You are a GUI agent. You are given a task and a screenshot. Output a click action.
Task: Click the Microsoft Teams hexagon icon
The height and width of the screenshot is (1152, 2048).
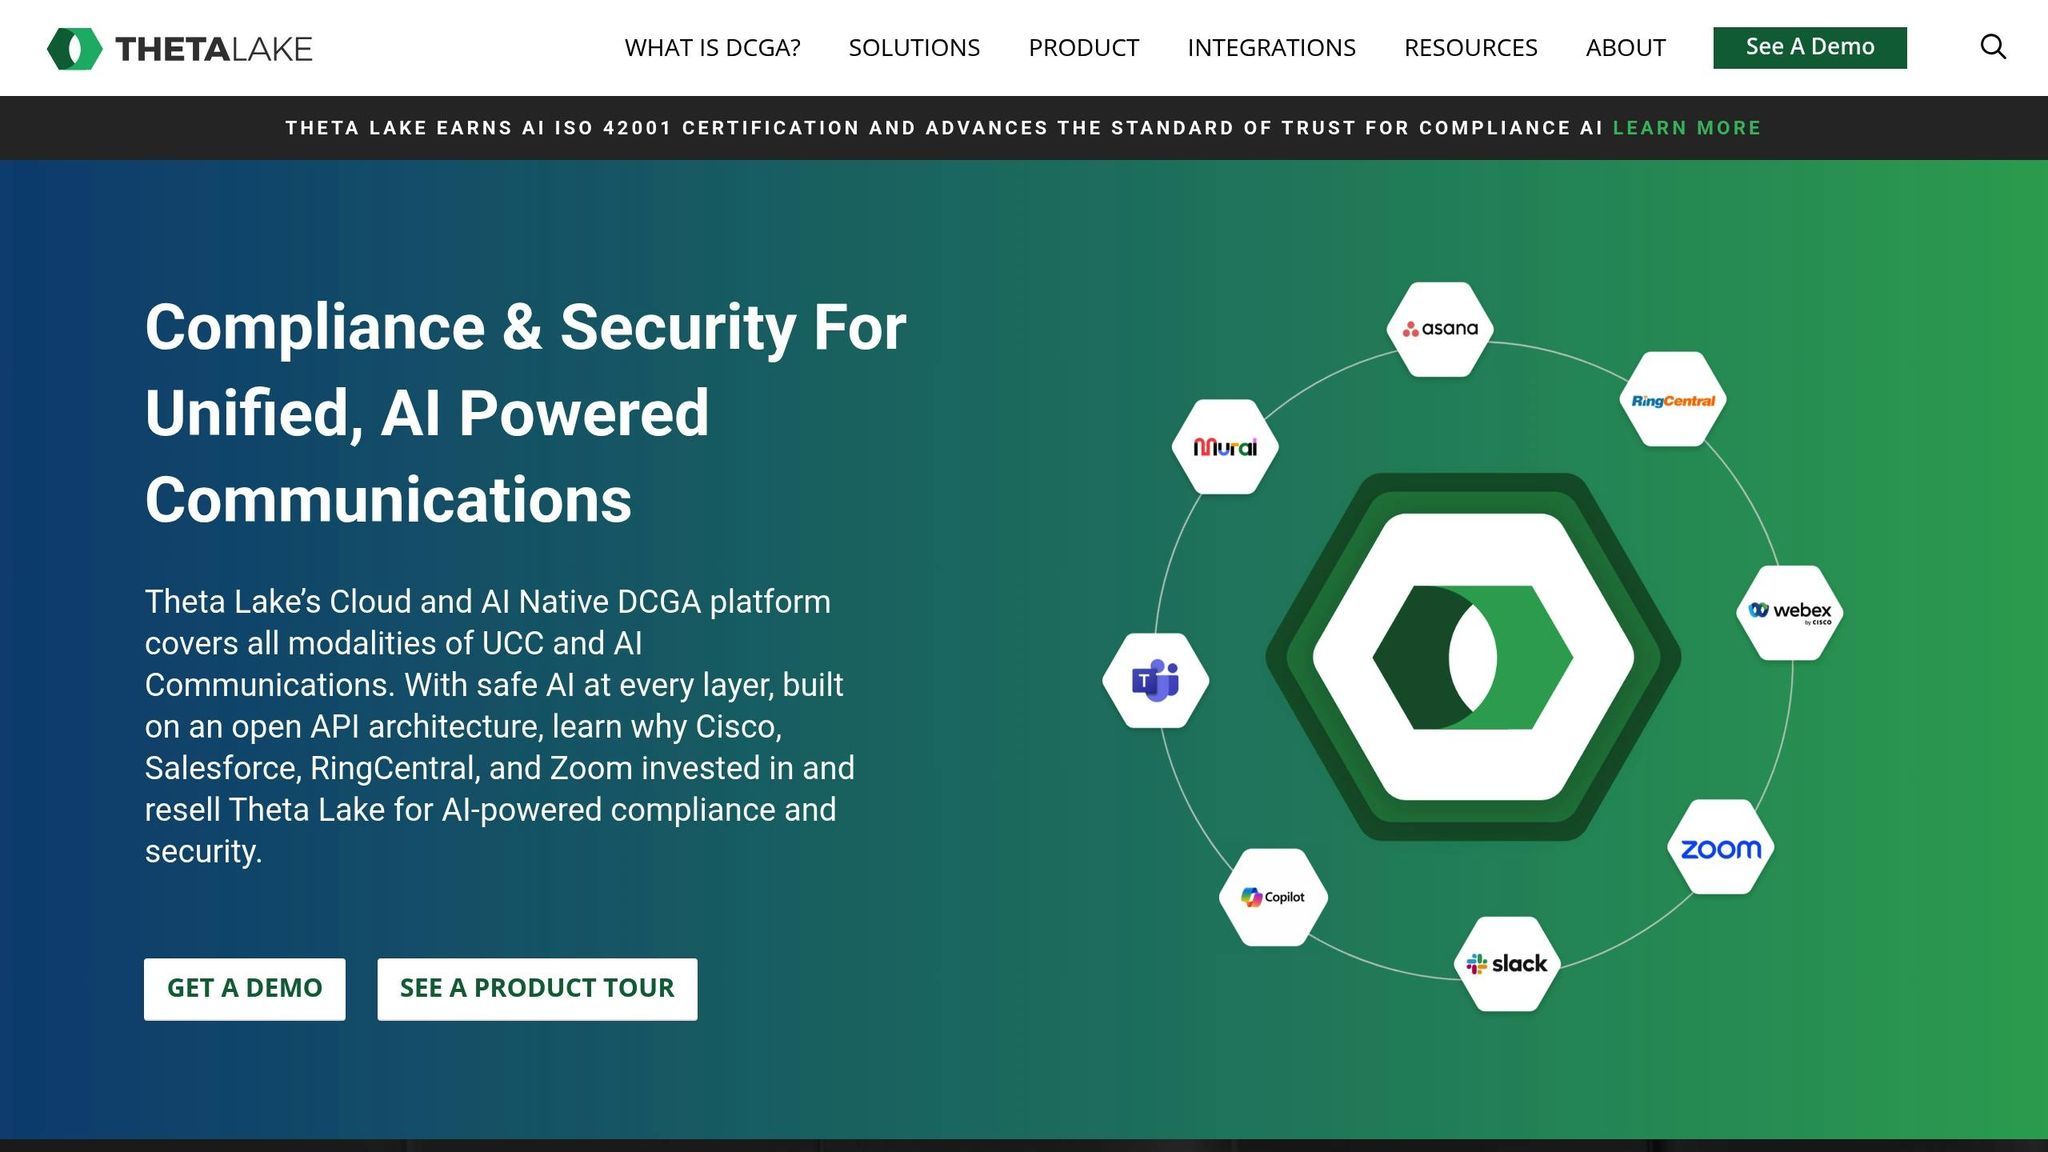1156,681
